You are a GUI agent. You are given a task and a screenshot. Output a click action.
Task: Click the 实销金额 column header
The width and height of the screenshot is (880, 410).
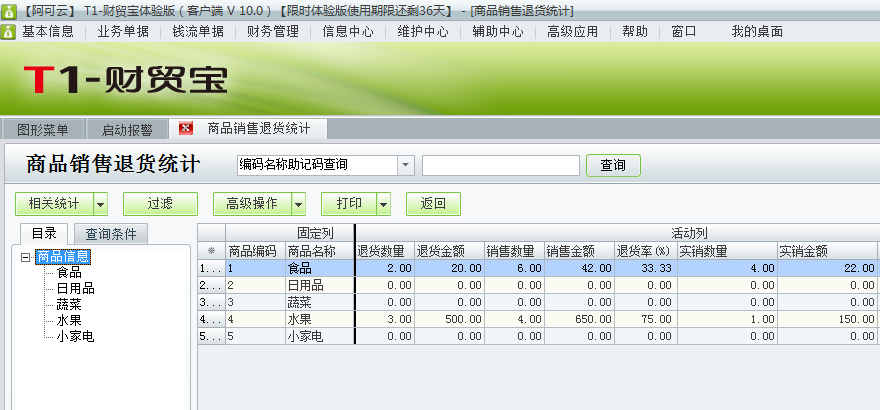[827, 251]
